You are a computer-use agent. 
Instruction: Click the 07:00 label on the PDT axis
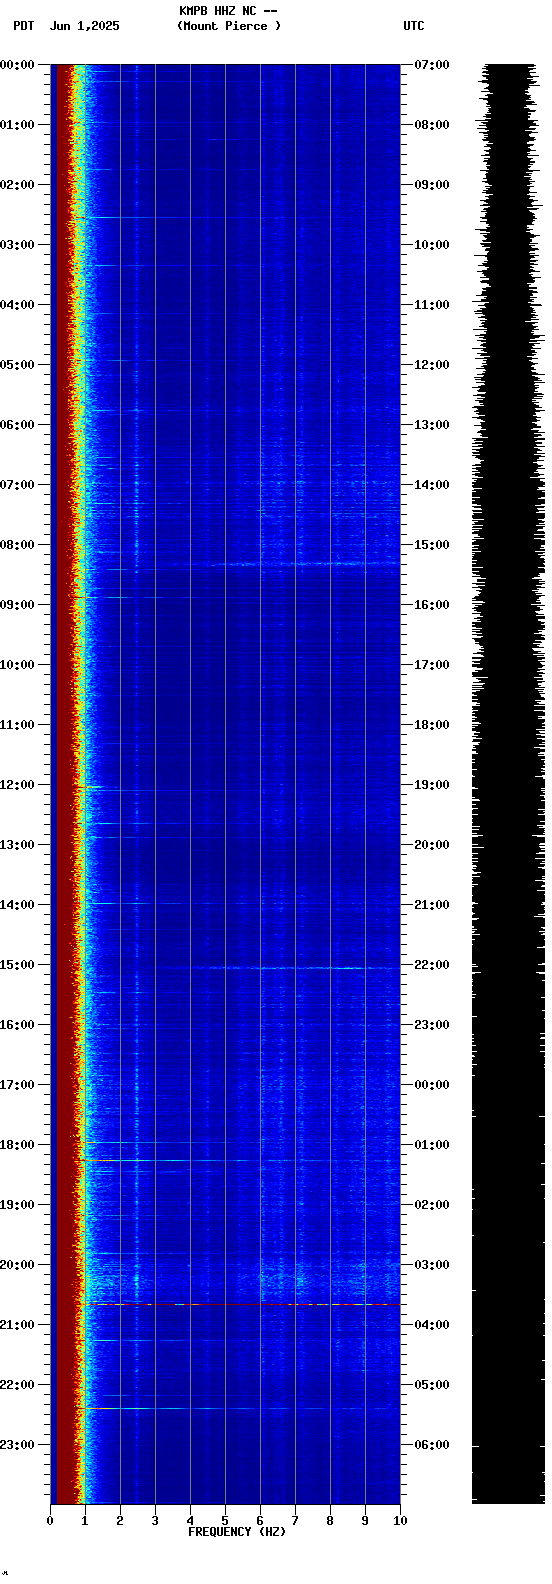[x=17, y=485]
